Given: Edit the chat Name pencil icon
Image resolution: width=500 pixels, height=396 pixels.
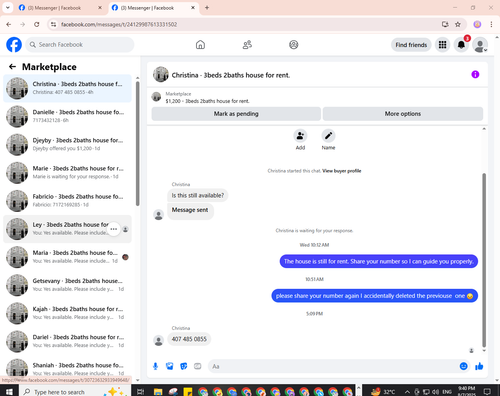Looking at the screenshot, I should click(328, 136).
